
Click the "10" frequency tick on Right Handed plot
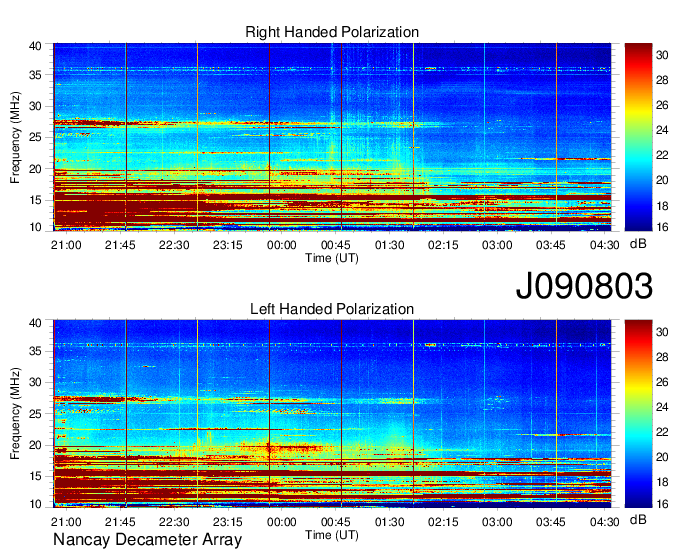coord(36,227)
